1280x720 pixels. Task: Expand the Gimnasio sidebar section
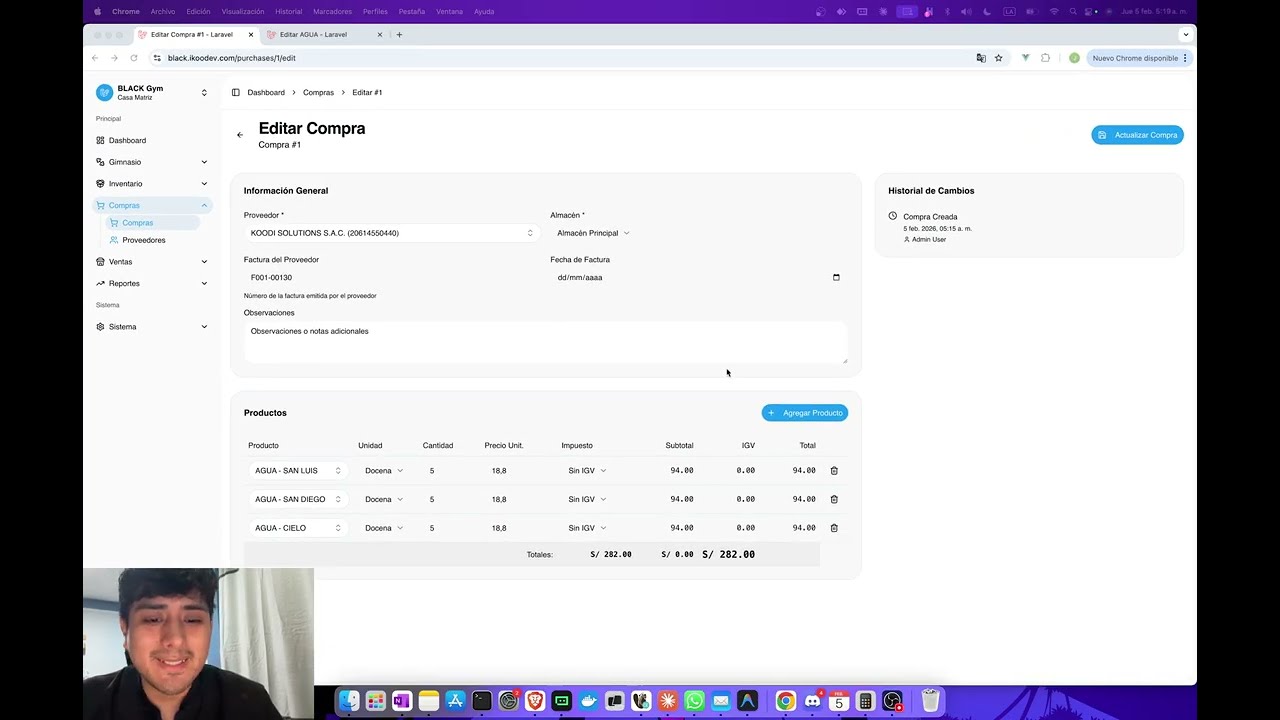152,162
